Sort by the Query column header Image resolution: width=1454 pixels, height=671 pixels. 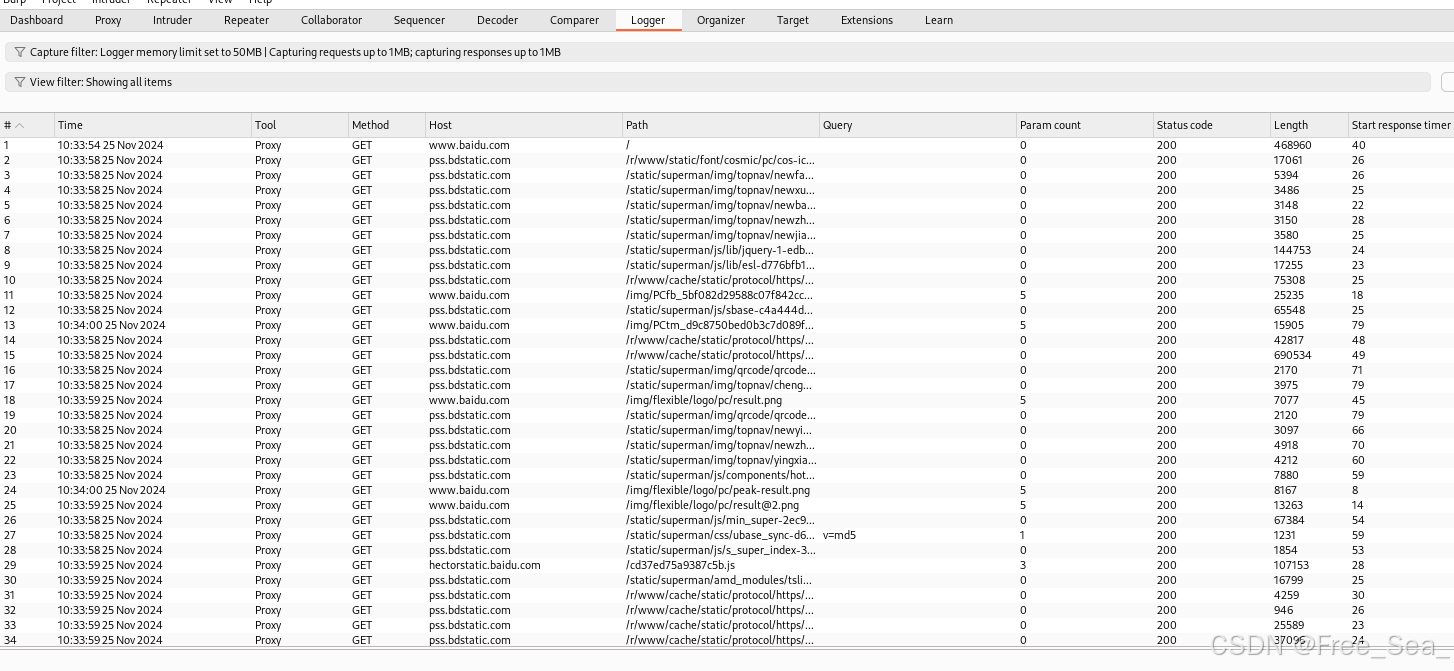click(x=918, y=125)
